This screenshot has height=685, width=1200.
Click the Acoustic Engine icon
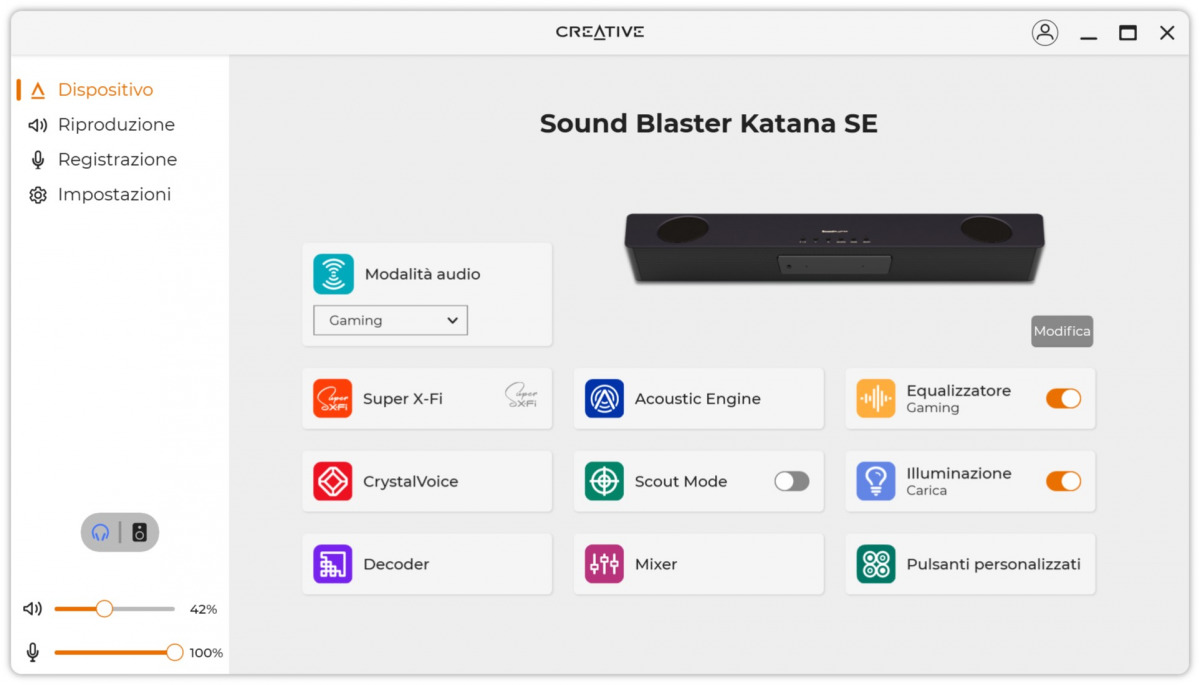tap(604, 398)
